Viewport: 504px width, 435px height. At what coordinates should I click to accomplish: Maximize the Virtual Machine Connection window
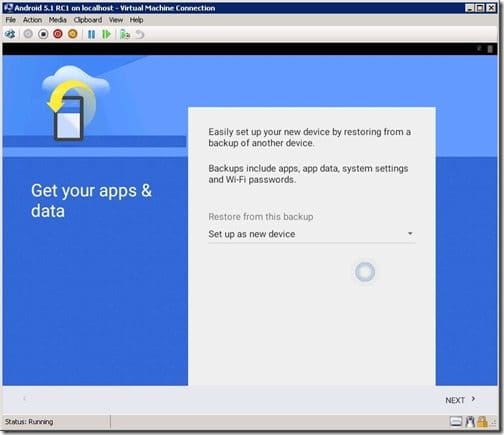(x=480, y=8)
